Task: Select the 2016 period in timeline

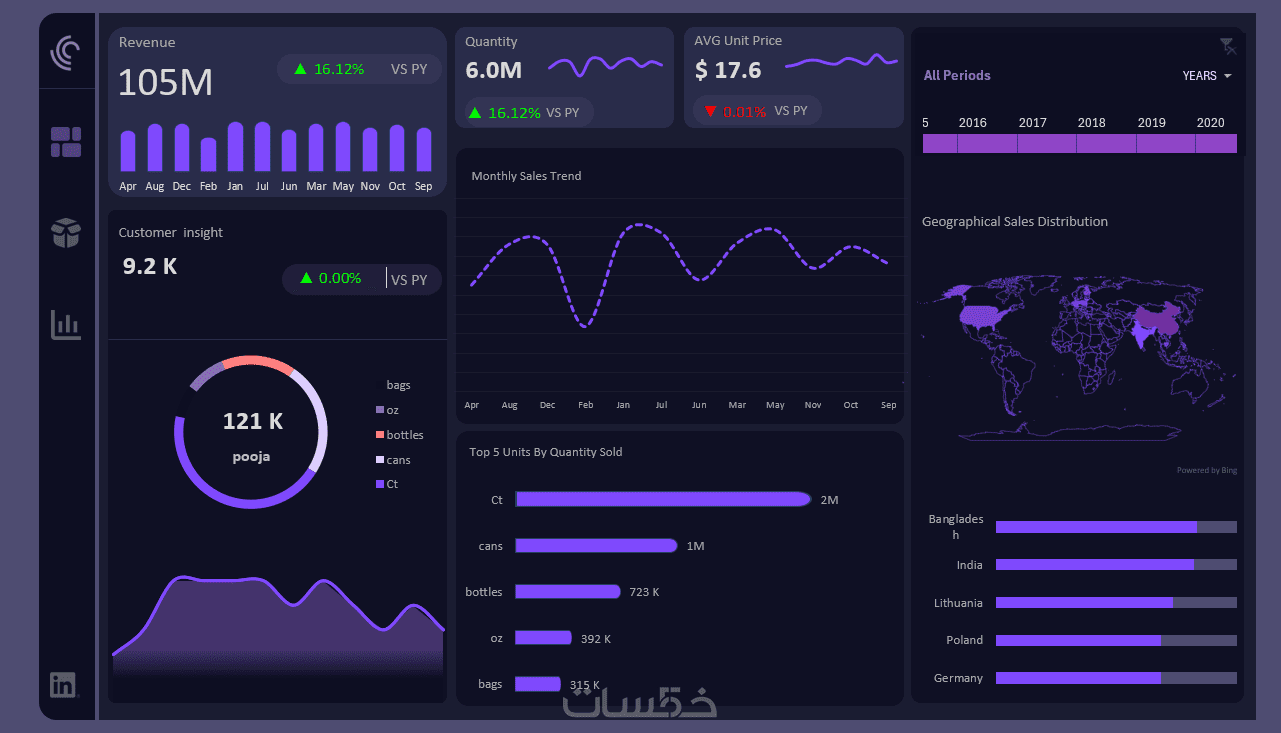Action: 987,143
